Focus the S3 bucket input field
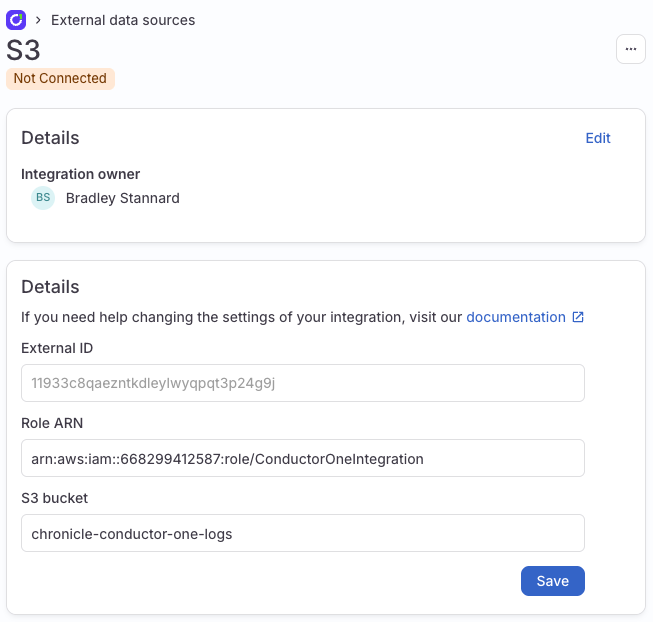The image size is (653, 622). [303, 533]
